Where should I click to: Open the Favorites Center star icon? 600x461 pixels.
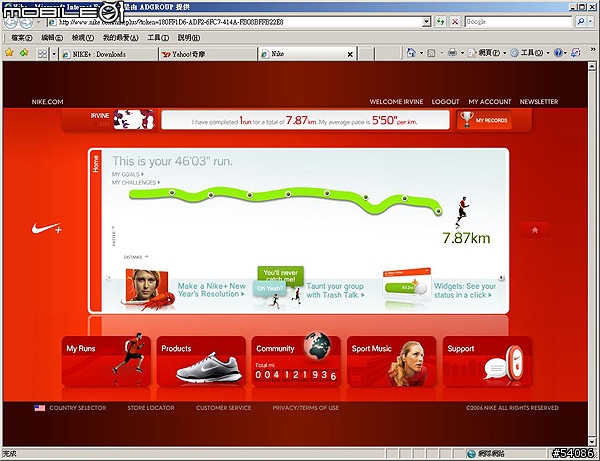[9, 52]
